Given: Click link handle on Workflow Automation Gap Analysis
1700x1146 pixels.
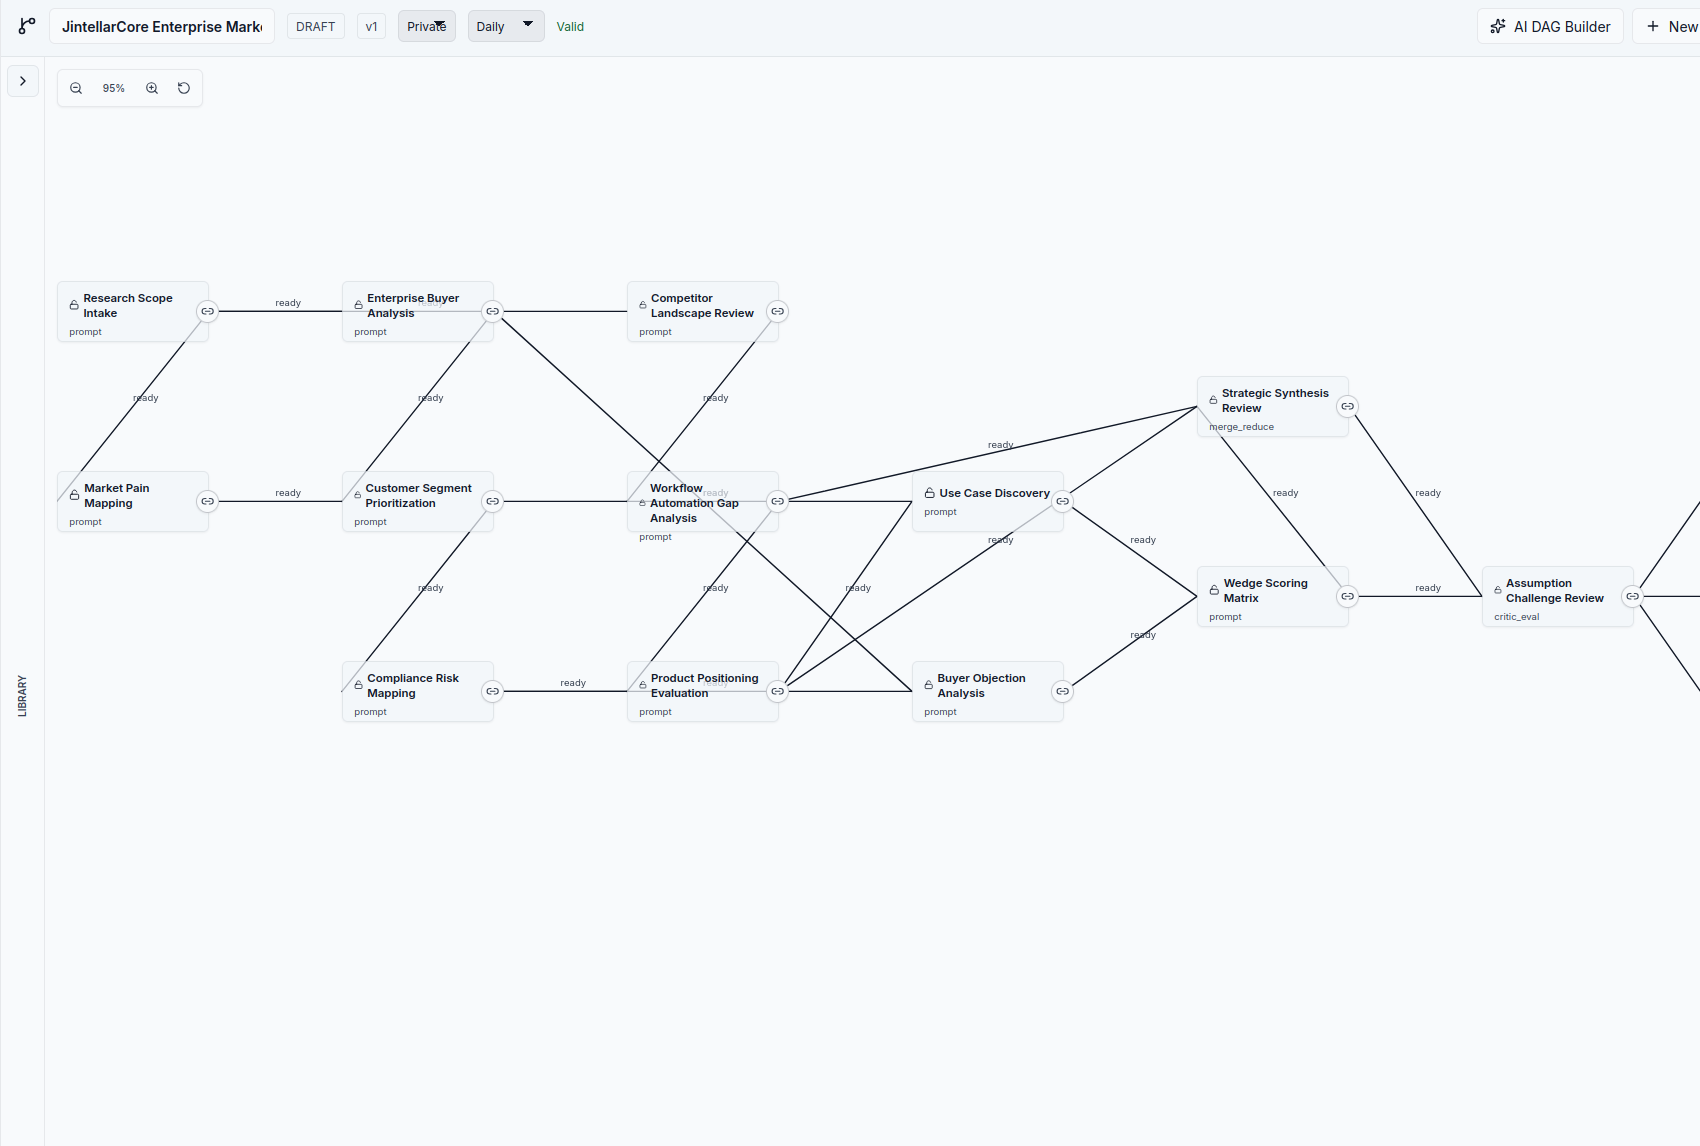Looking at the screenshot, I should click(x=778, y=501).
